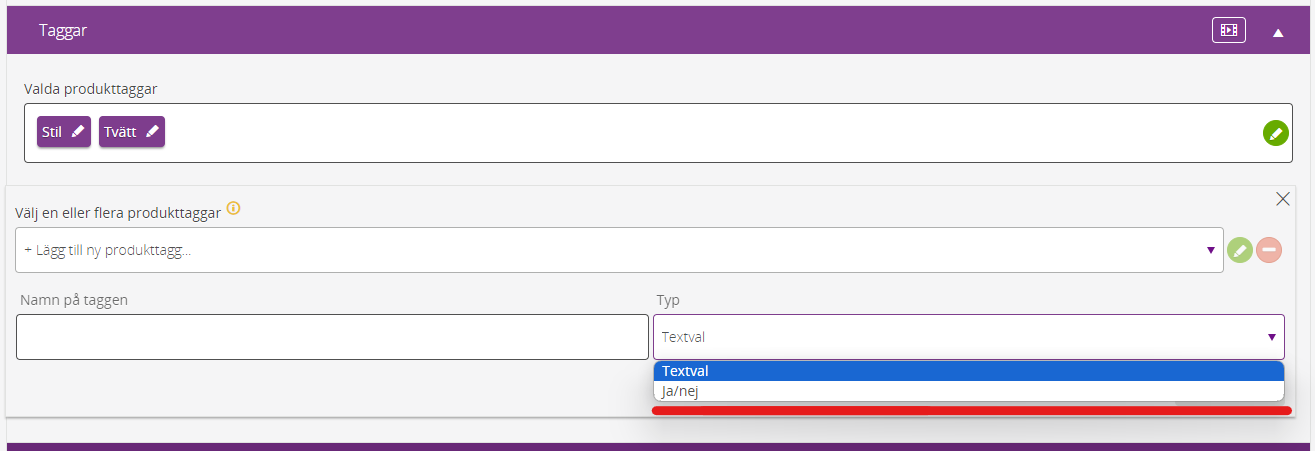This screenshot has width=1315, height=451.
Task: Click inside the selected product tags box
Action: (658, 133)
